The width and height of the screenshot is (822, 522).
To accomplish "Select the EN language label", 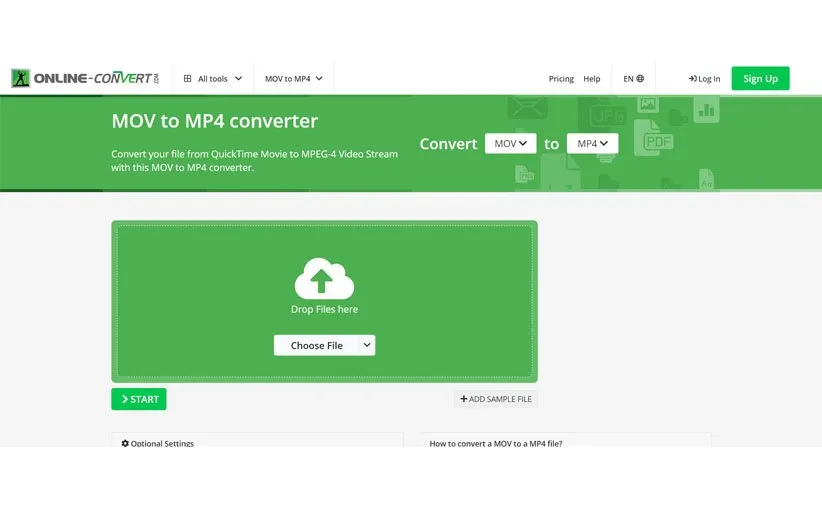I will click(x=628, y=79).
